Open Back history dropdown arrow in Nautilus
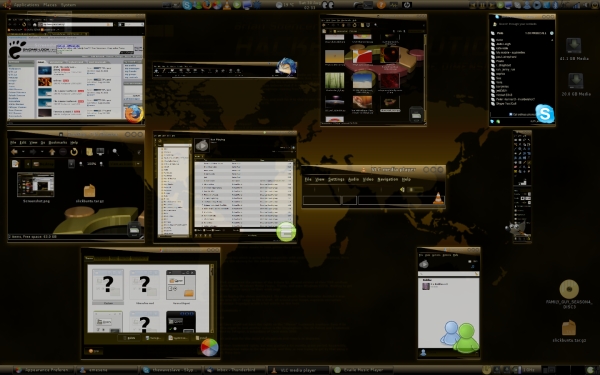The image size is (600, 375). pos(23,152)
